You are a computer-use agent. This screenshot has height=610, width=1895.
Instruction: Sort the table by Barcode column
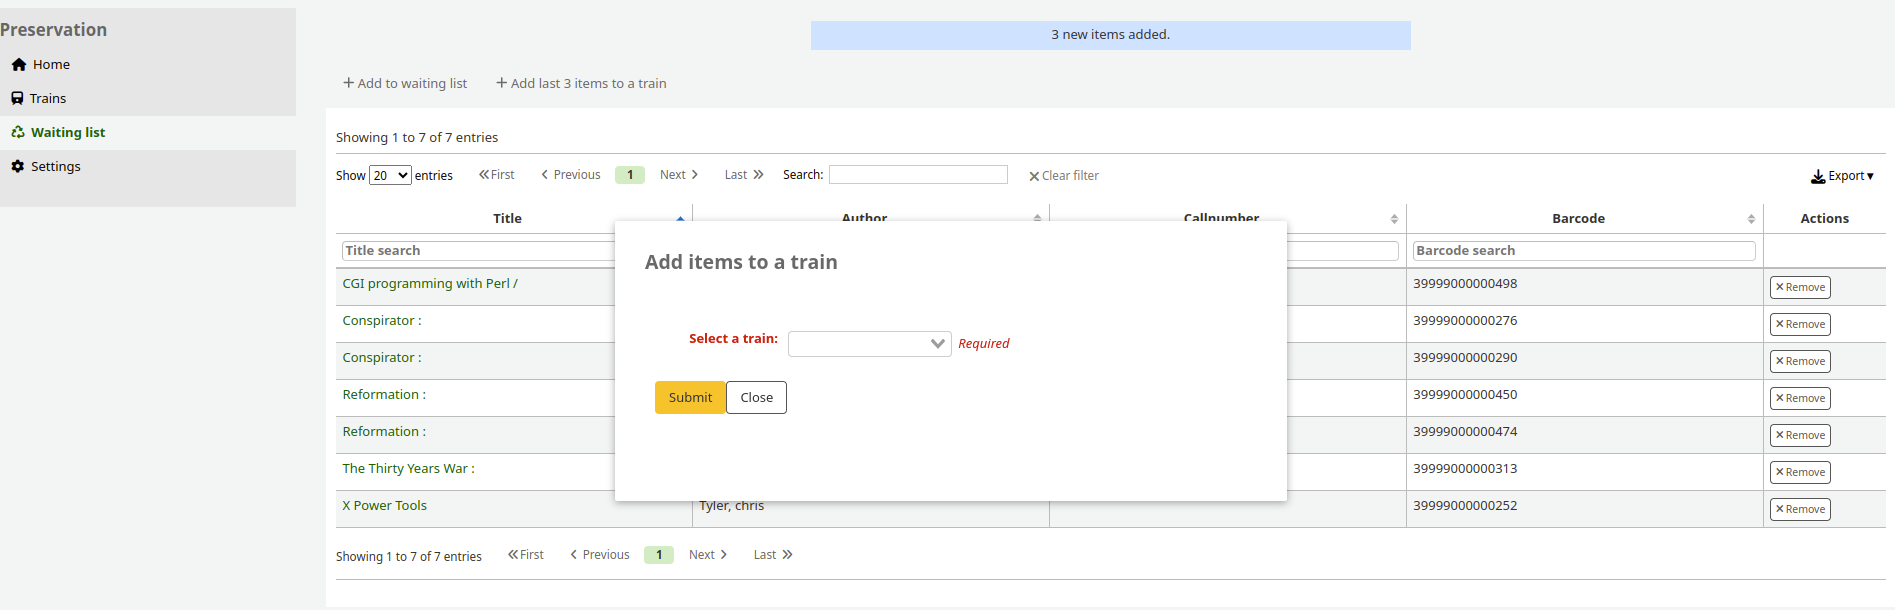point(1578,219)
